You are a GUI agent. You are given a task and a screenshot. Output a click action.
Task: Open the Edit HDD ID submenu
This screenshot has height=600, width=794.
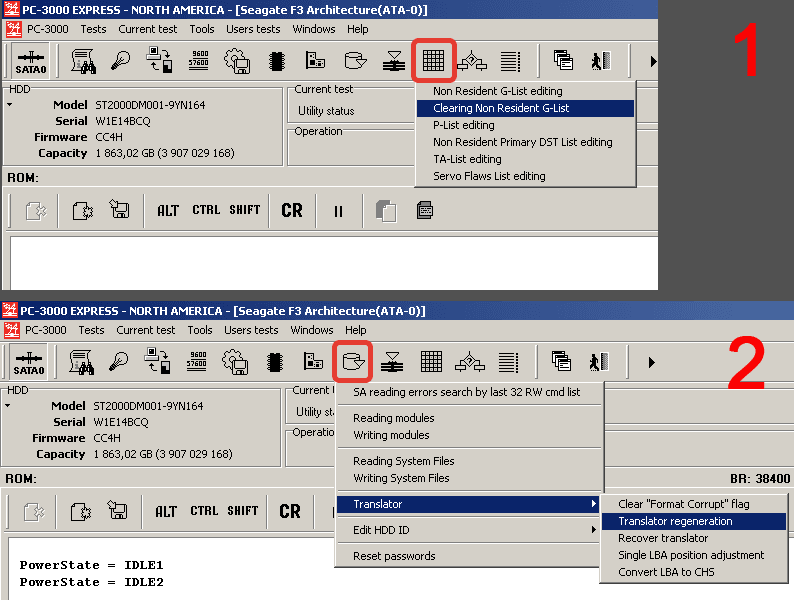[x=468, y=530]
